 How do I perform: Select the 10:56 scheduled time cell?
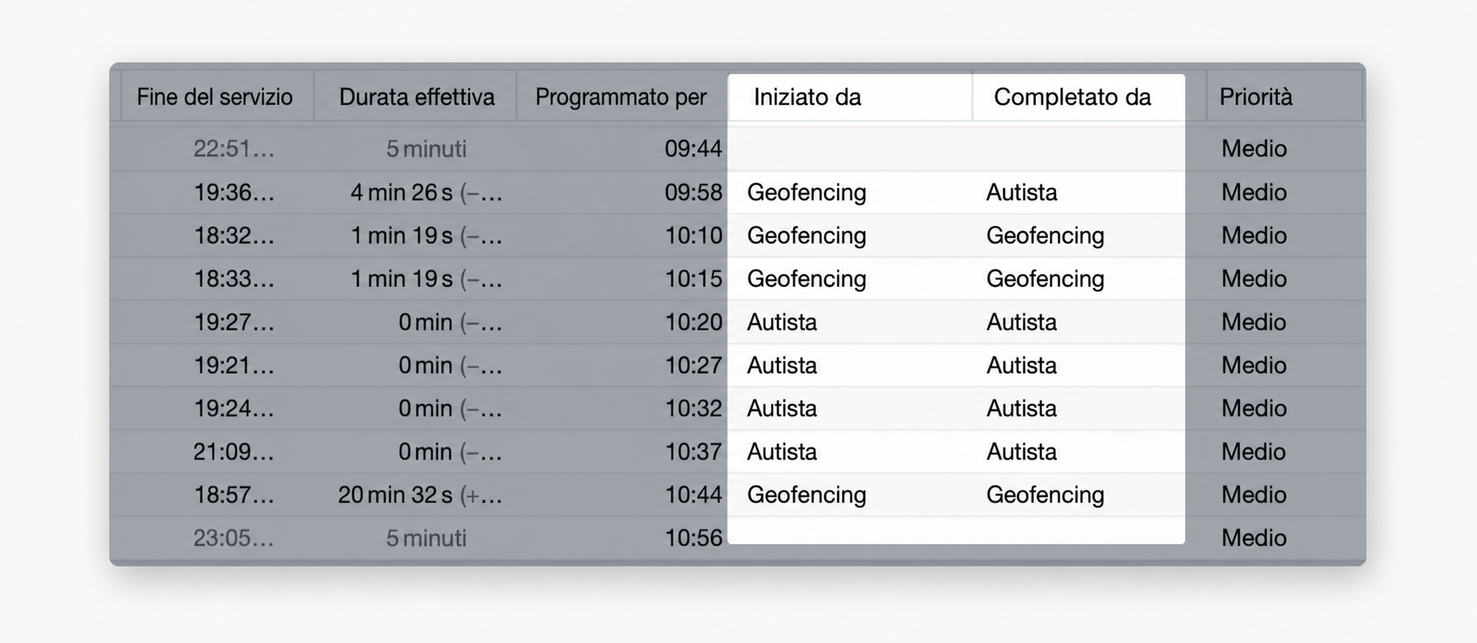[x=693, y=538]
